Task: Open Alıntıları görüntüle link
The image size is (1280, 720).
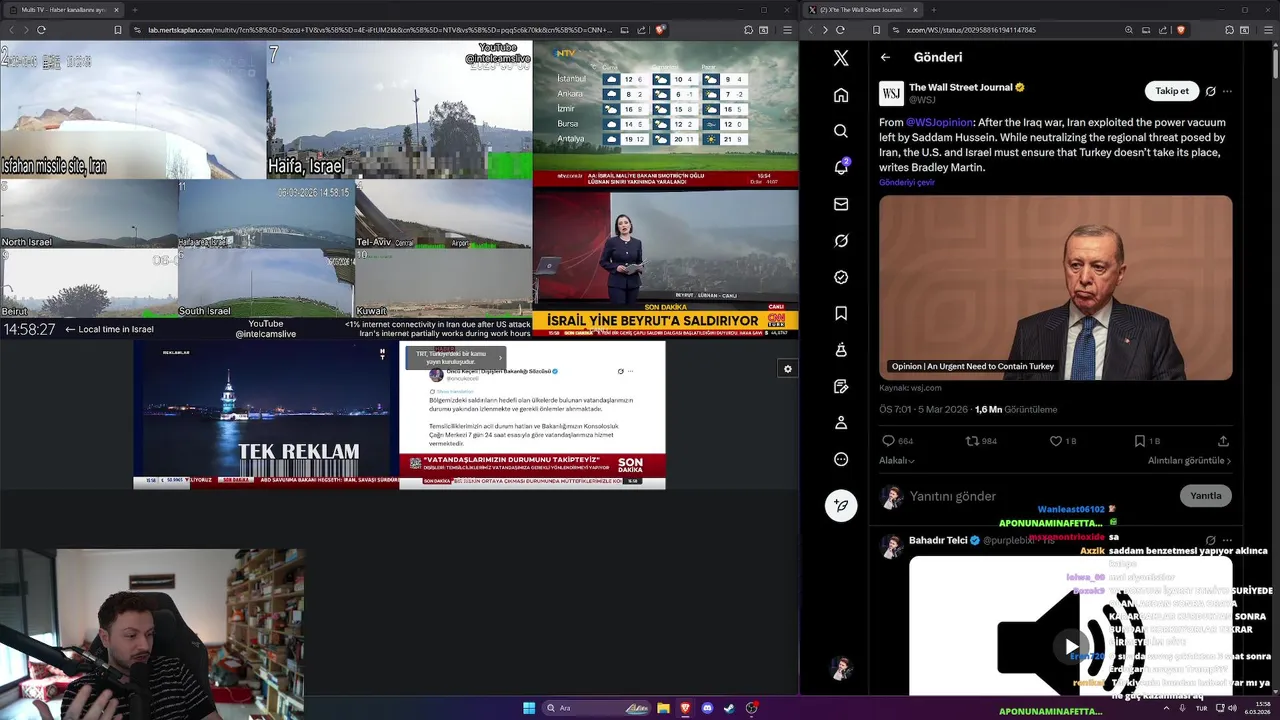Action: tap(1189, 461)
